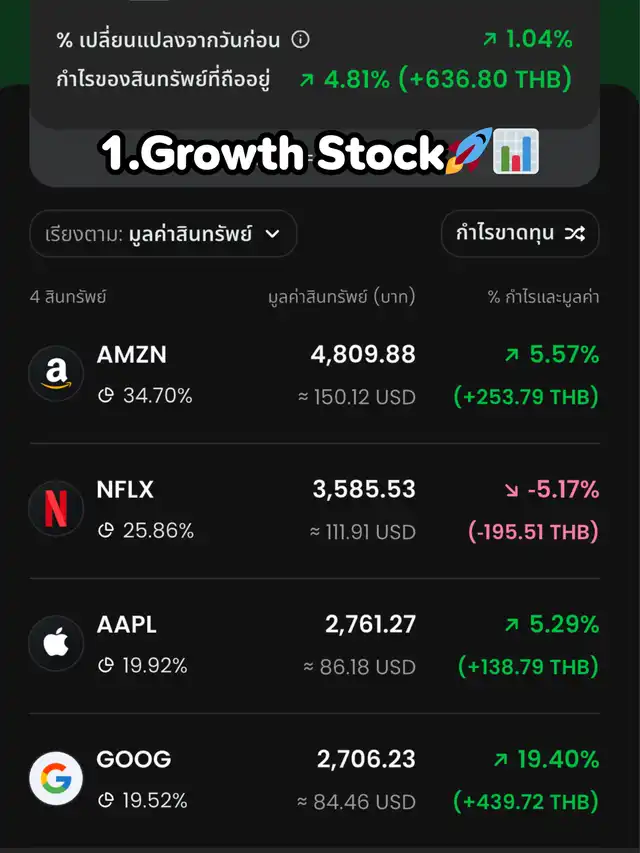Screen dimensions: 640x853
Task: Click the มูลค่าสินทรัพย์ (บาท) column header
Action: point(342,297)
